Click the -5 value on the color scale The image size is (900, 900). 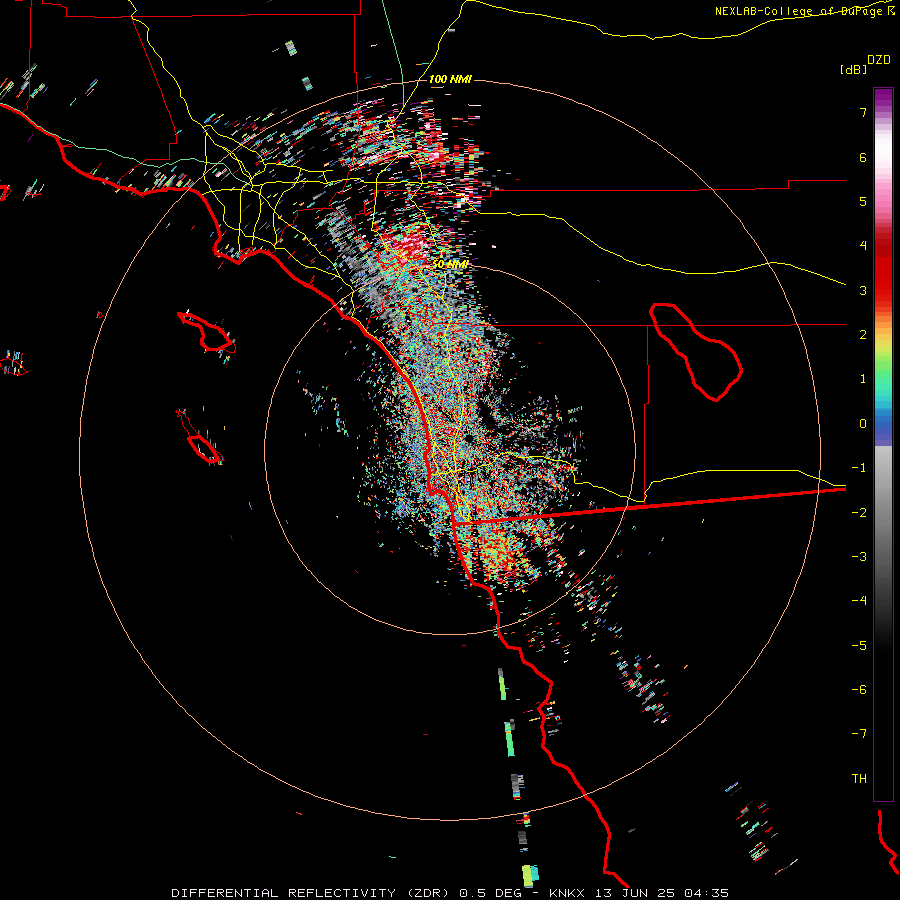coord(859,646)
